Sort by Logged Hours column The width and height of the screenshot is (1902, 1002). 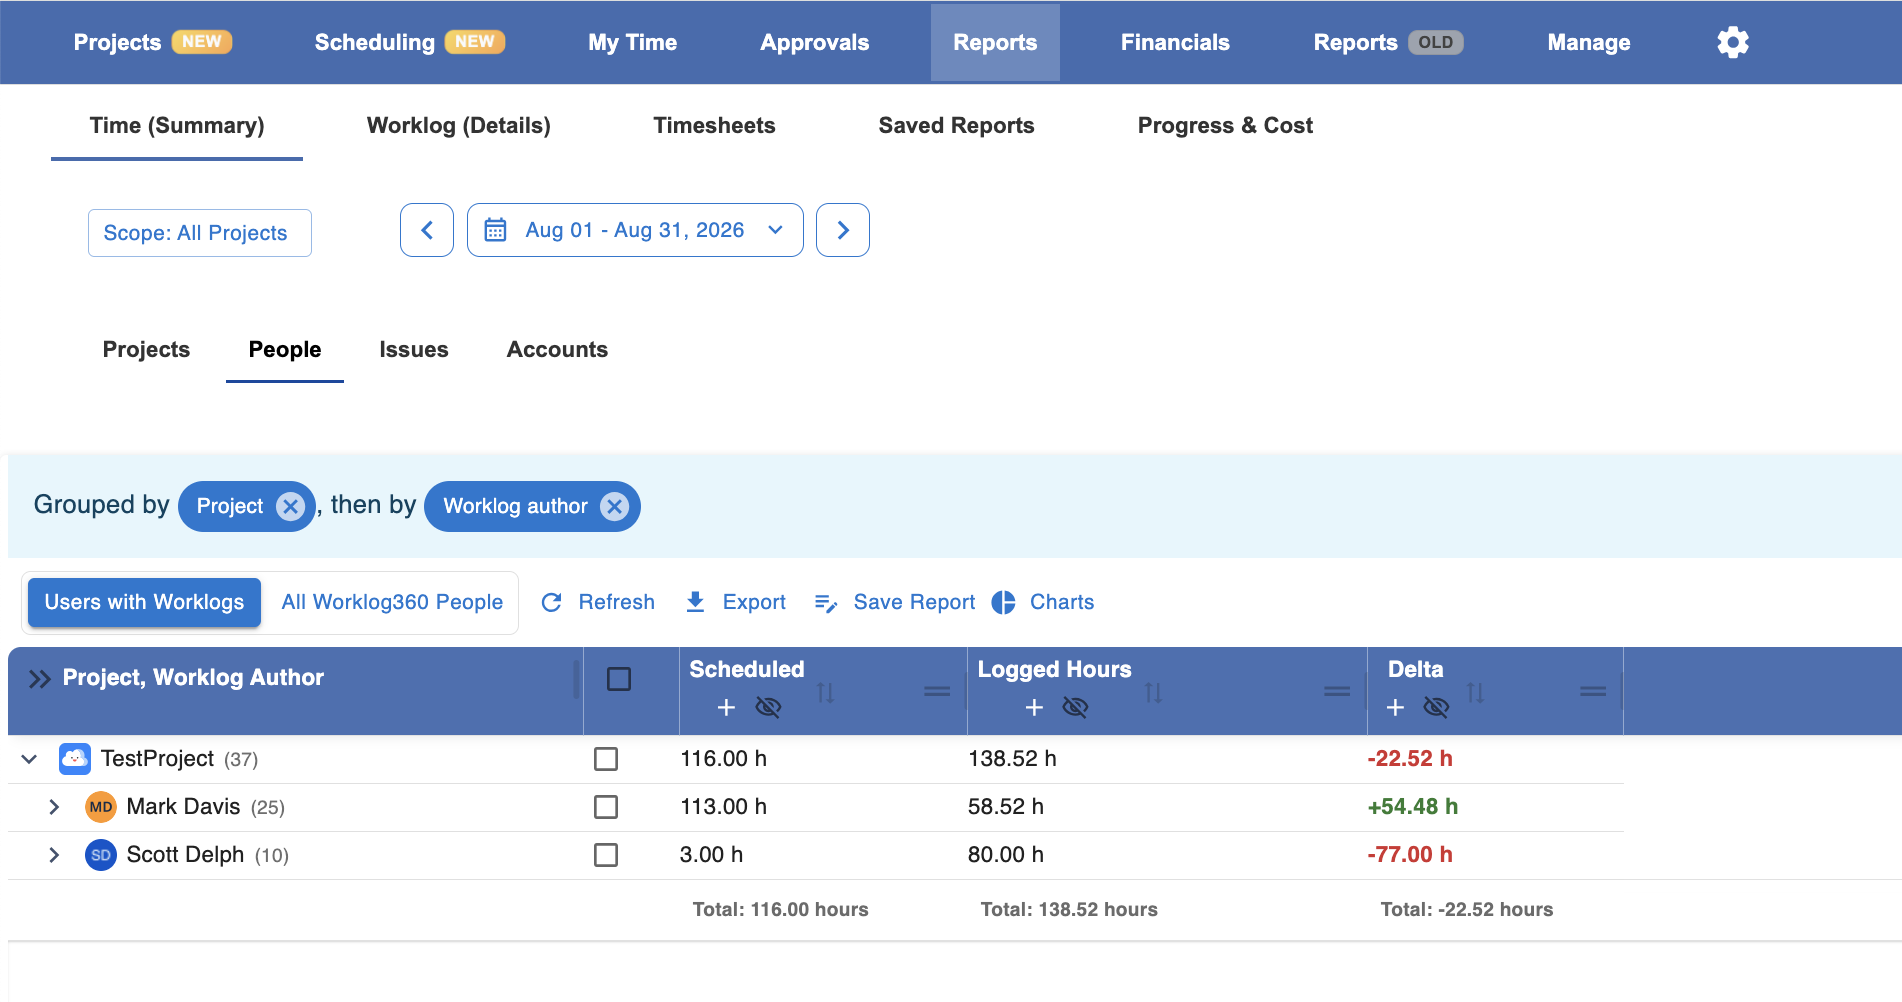(x=1153, y=692)
